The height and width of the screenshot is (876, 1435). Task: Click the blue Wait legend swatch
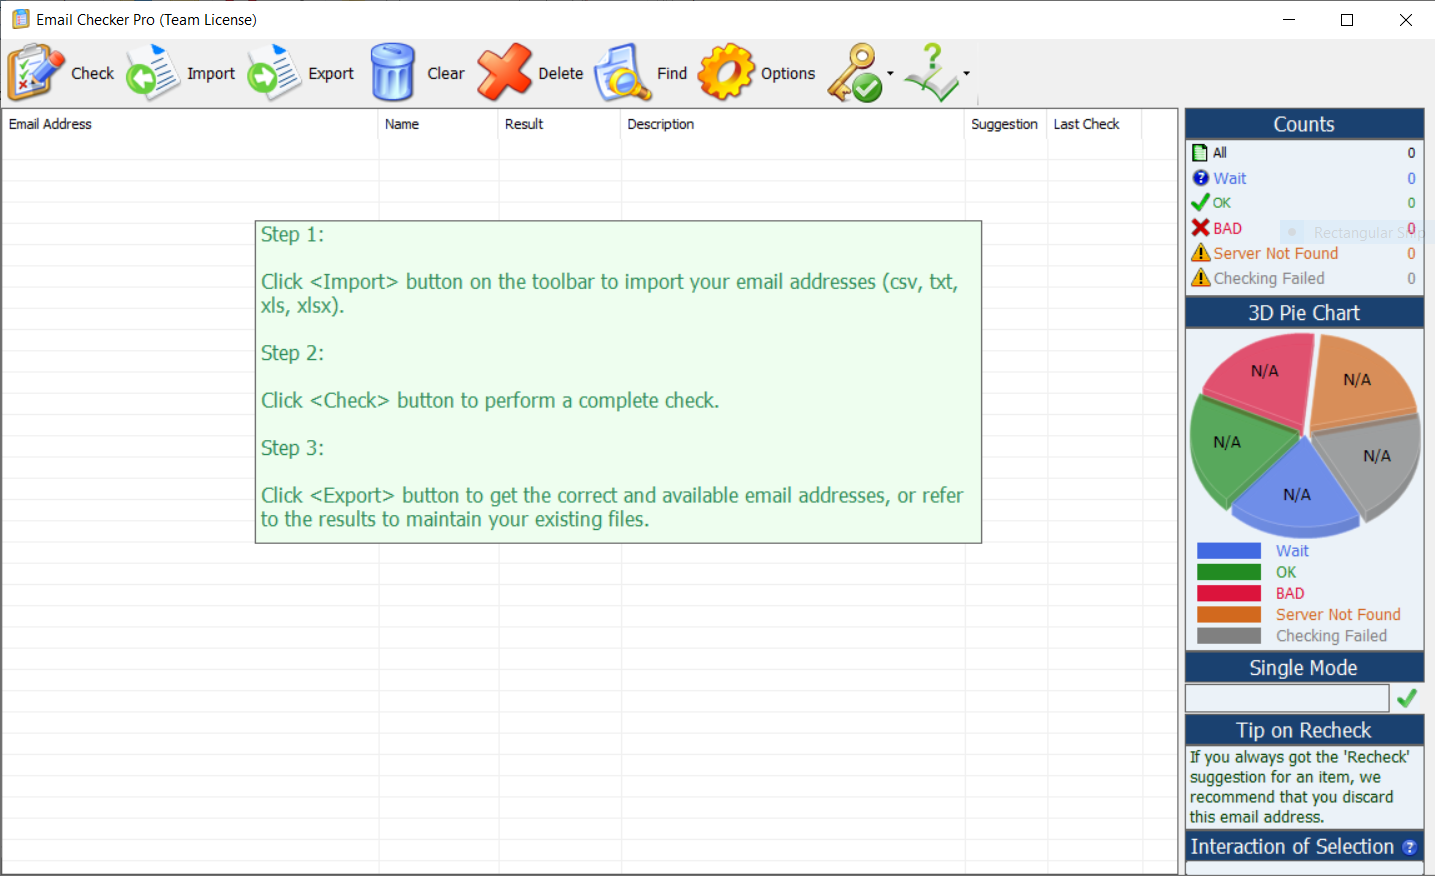pos(1229,551)
